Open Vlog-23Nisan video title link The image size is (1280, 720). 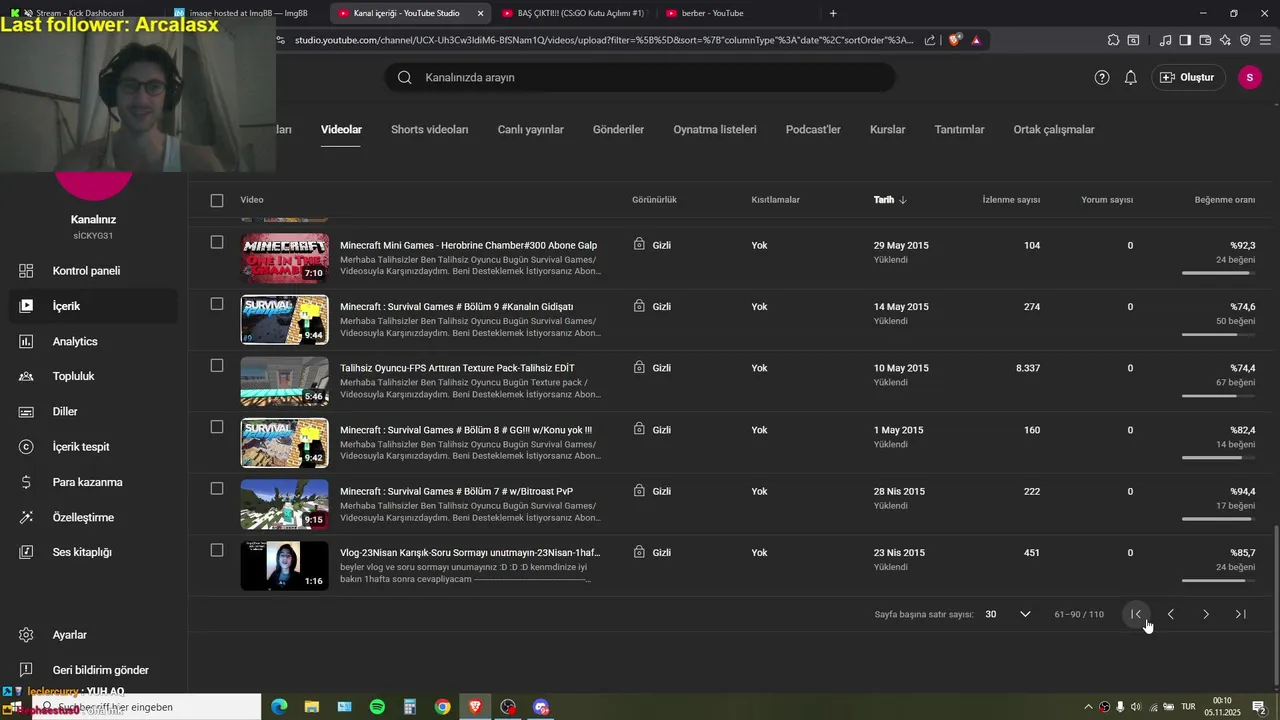470,553
